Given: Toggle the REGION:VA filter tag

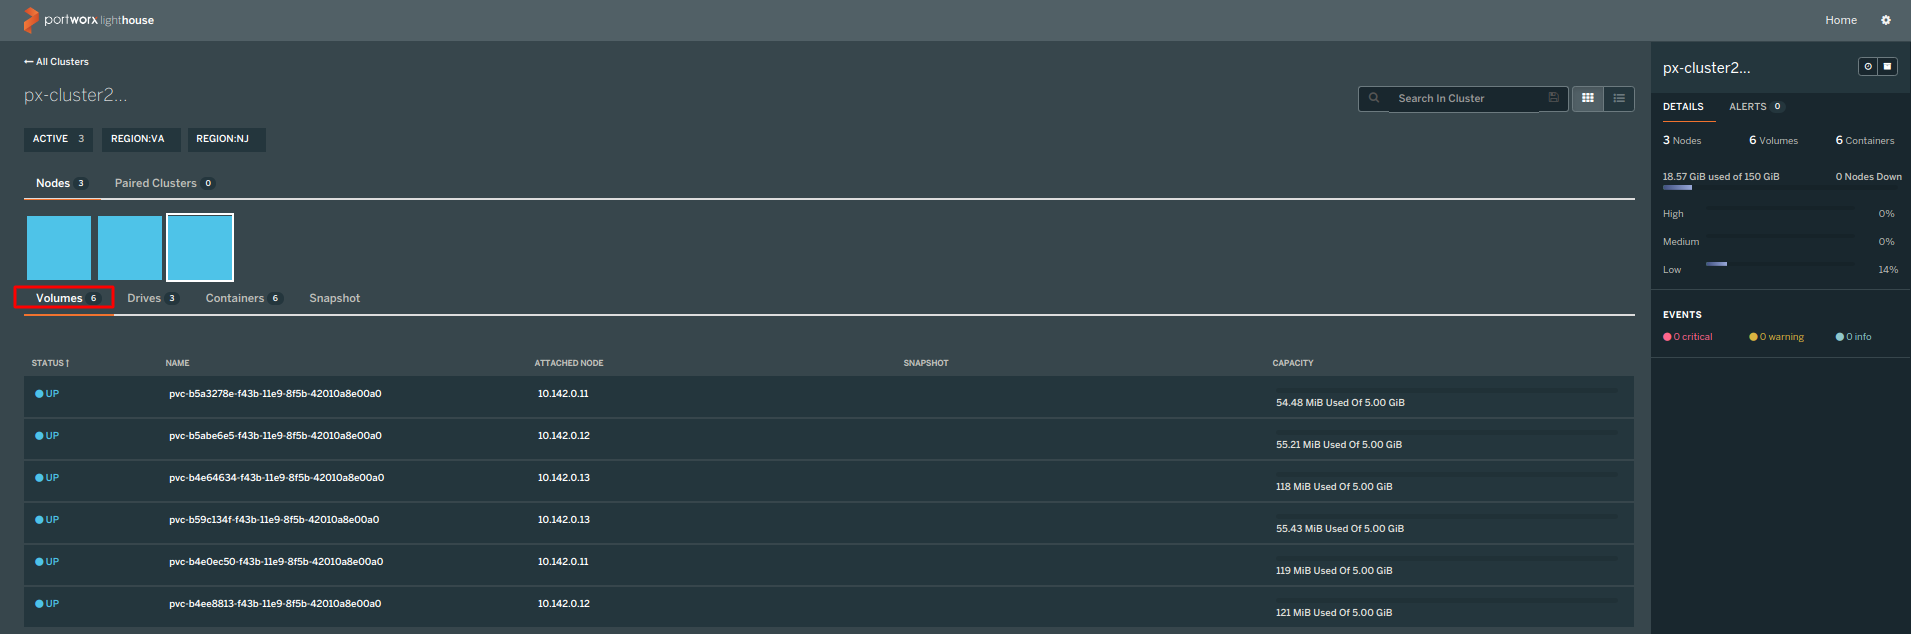Looking at the screenshot, I should tap(138, 139).
